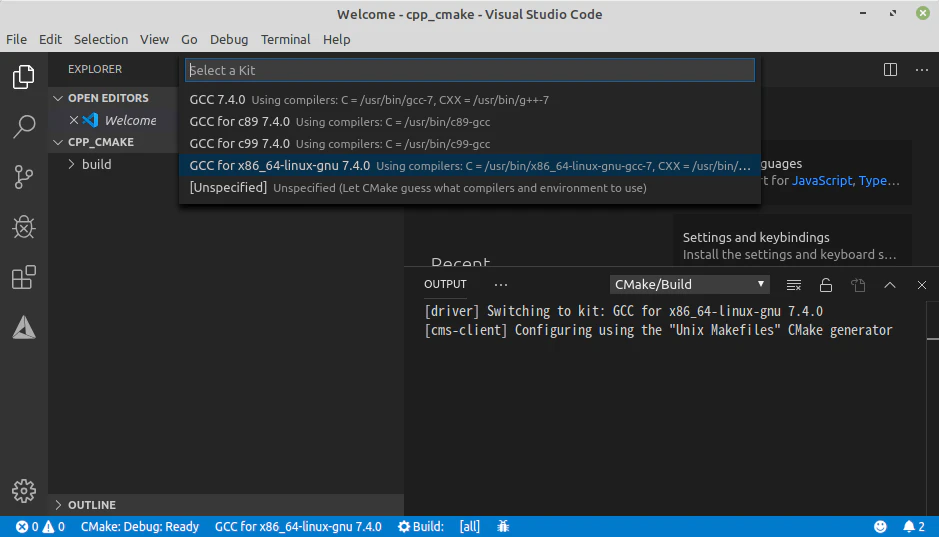Screen dimensions: 939x537
Task: Choose GCC for x86_64-linux-gnu 7.4.0 kit
Action: click(470, 166)
